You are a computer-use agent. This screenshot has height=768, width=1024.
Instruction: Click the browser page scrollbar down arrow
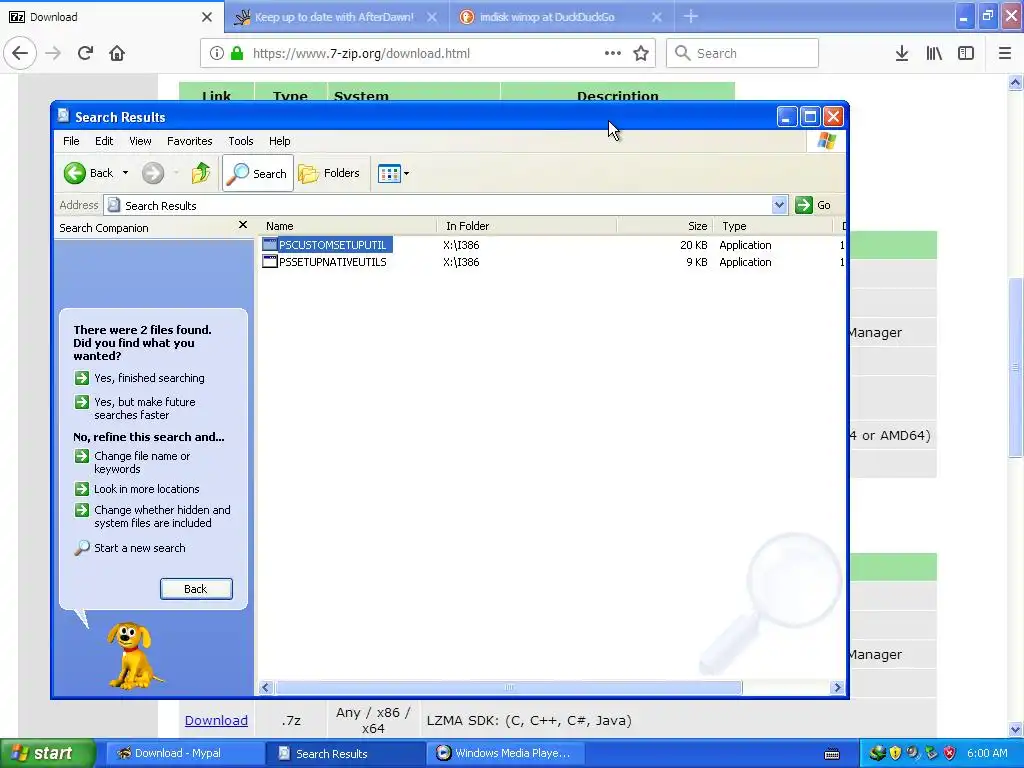point(1015,729)
